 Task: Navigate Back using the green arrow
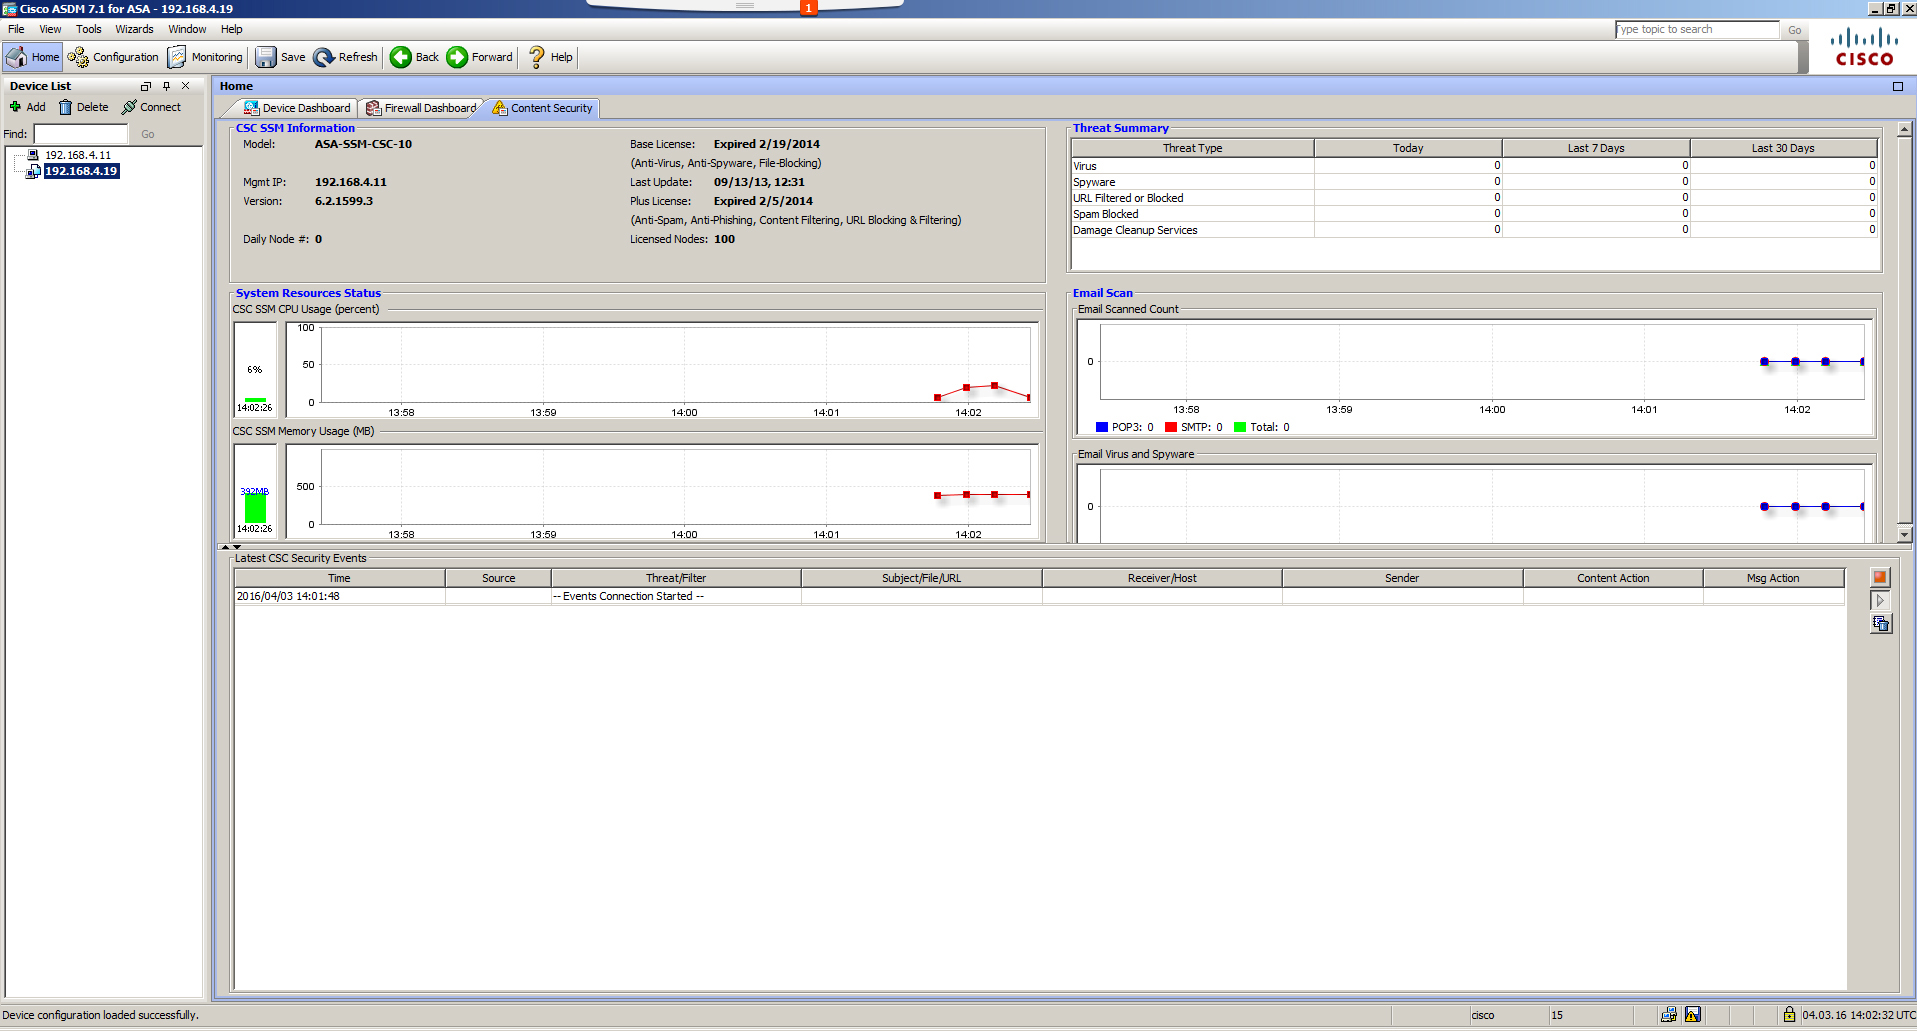click(x=414, y=57)
